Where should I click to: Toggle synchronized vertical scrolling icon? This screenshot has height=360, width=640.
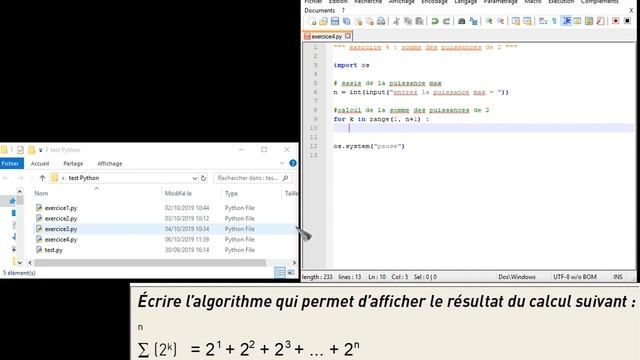[516, 21]
